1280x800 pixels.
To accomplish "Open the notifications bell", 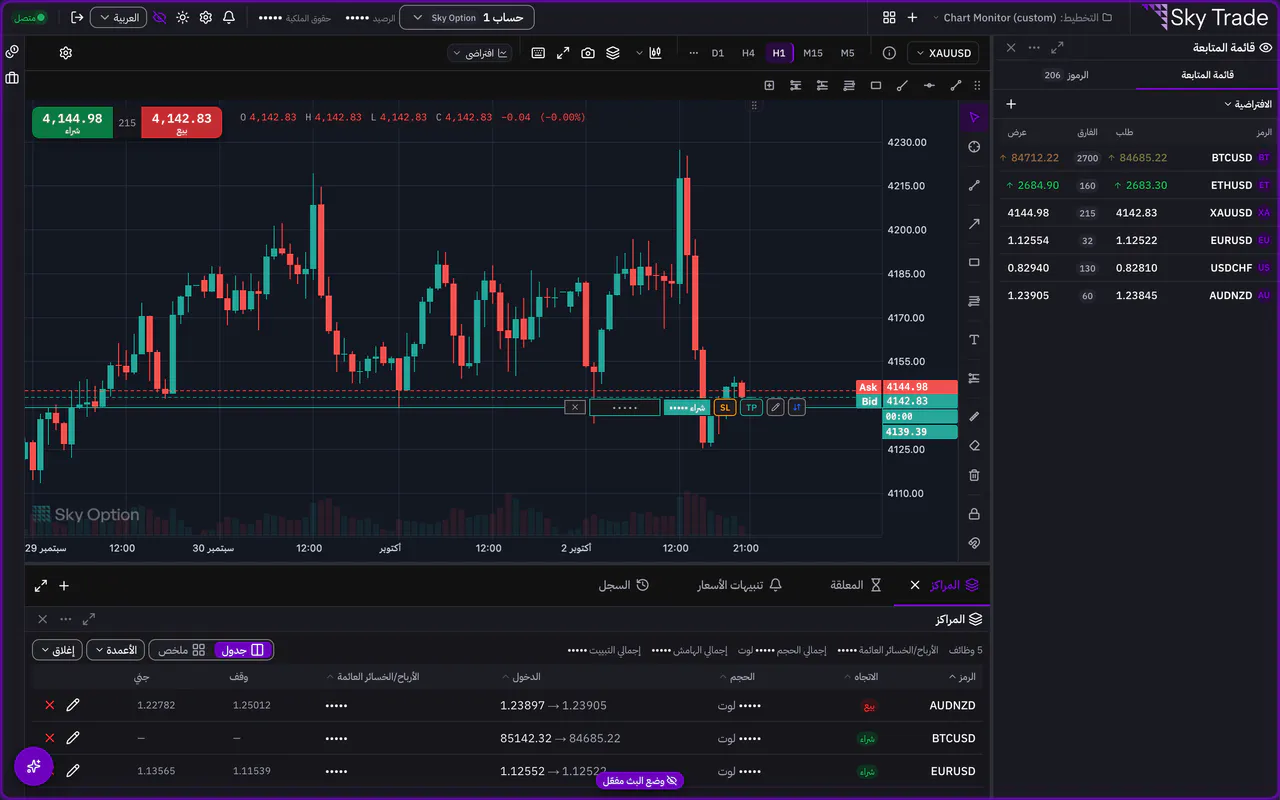I will 229,17.
